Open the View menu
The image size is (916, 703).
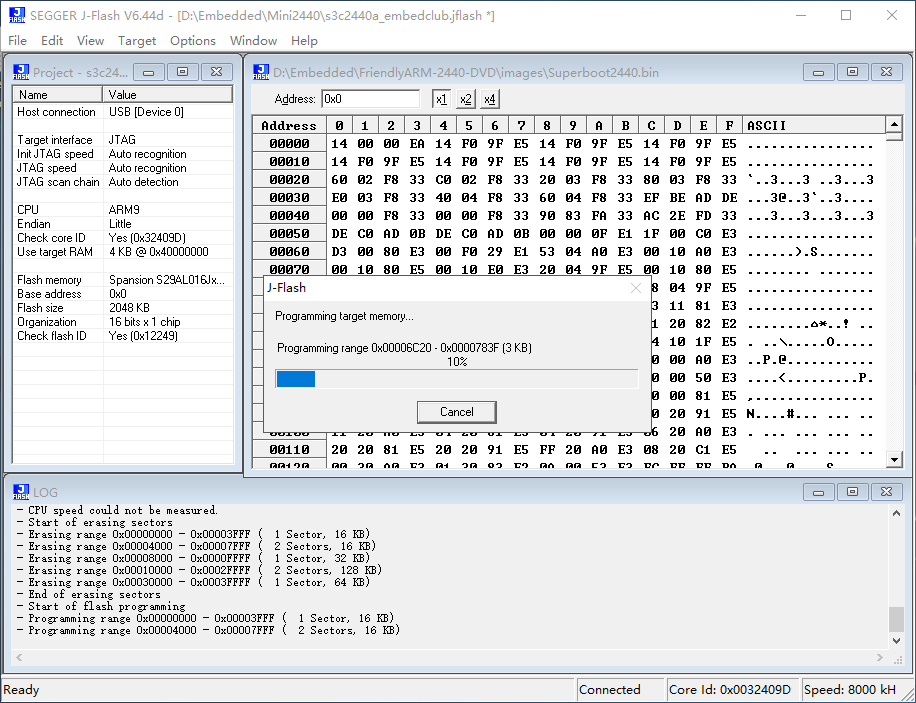(x=91, y=40)
